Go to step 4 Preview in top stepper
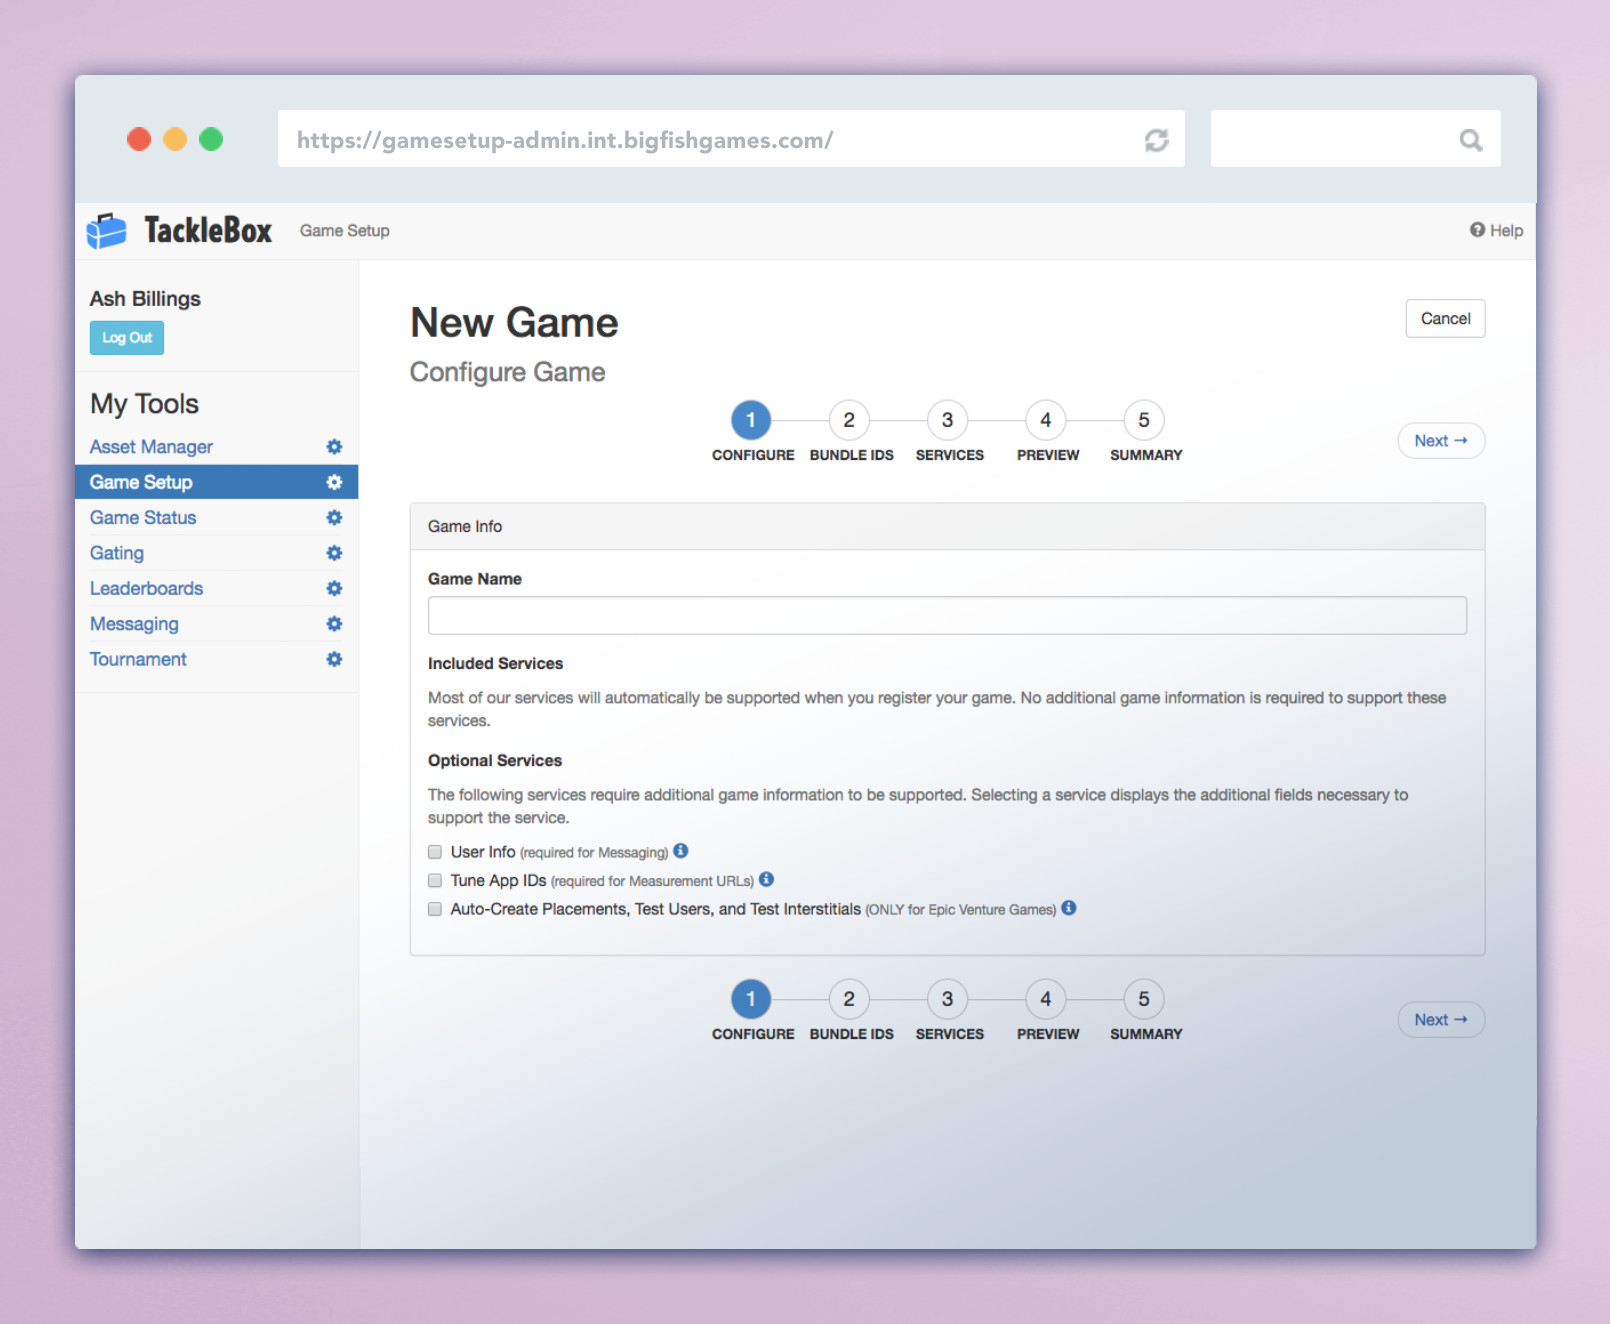 click(1046, 420)
